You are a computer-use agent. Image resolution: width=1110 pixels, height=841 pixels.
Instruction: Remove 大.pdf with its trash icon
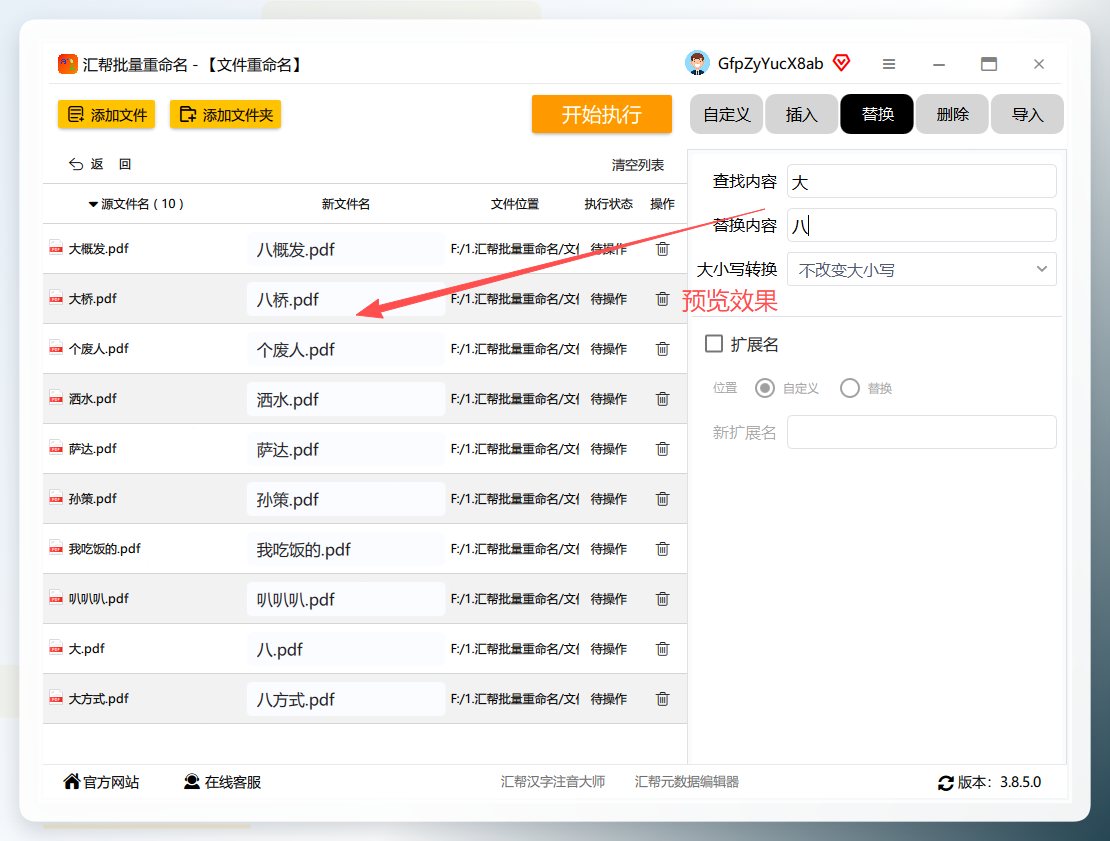(663, 649)
